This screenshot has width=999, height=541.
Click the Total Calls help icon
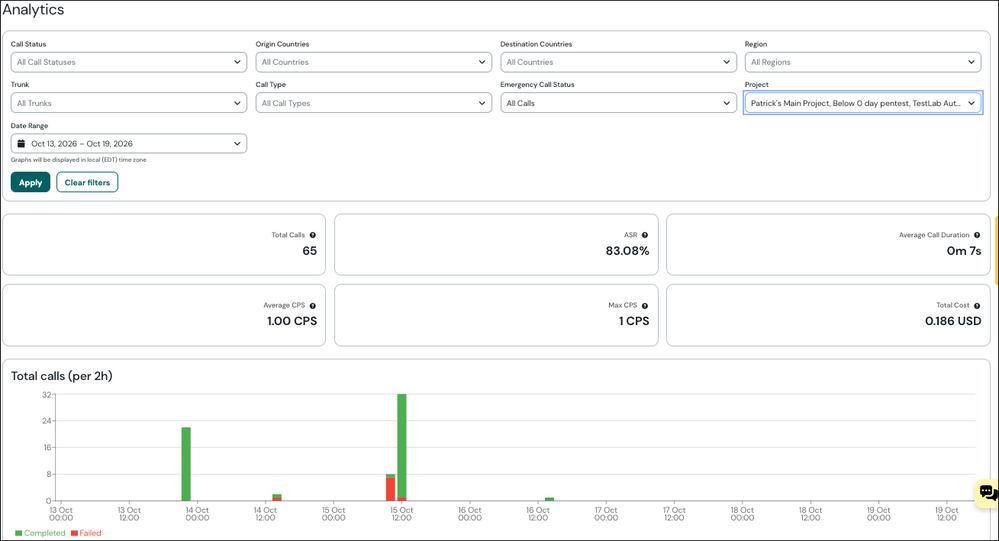pos(313,235)
